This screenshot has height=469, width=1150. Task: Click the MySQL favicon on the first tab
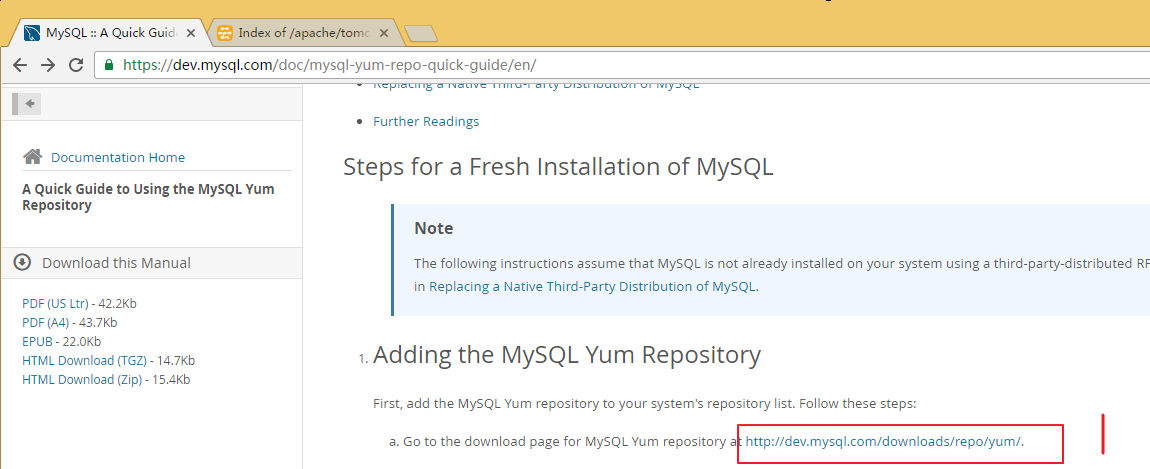32,33
